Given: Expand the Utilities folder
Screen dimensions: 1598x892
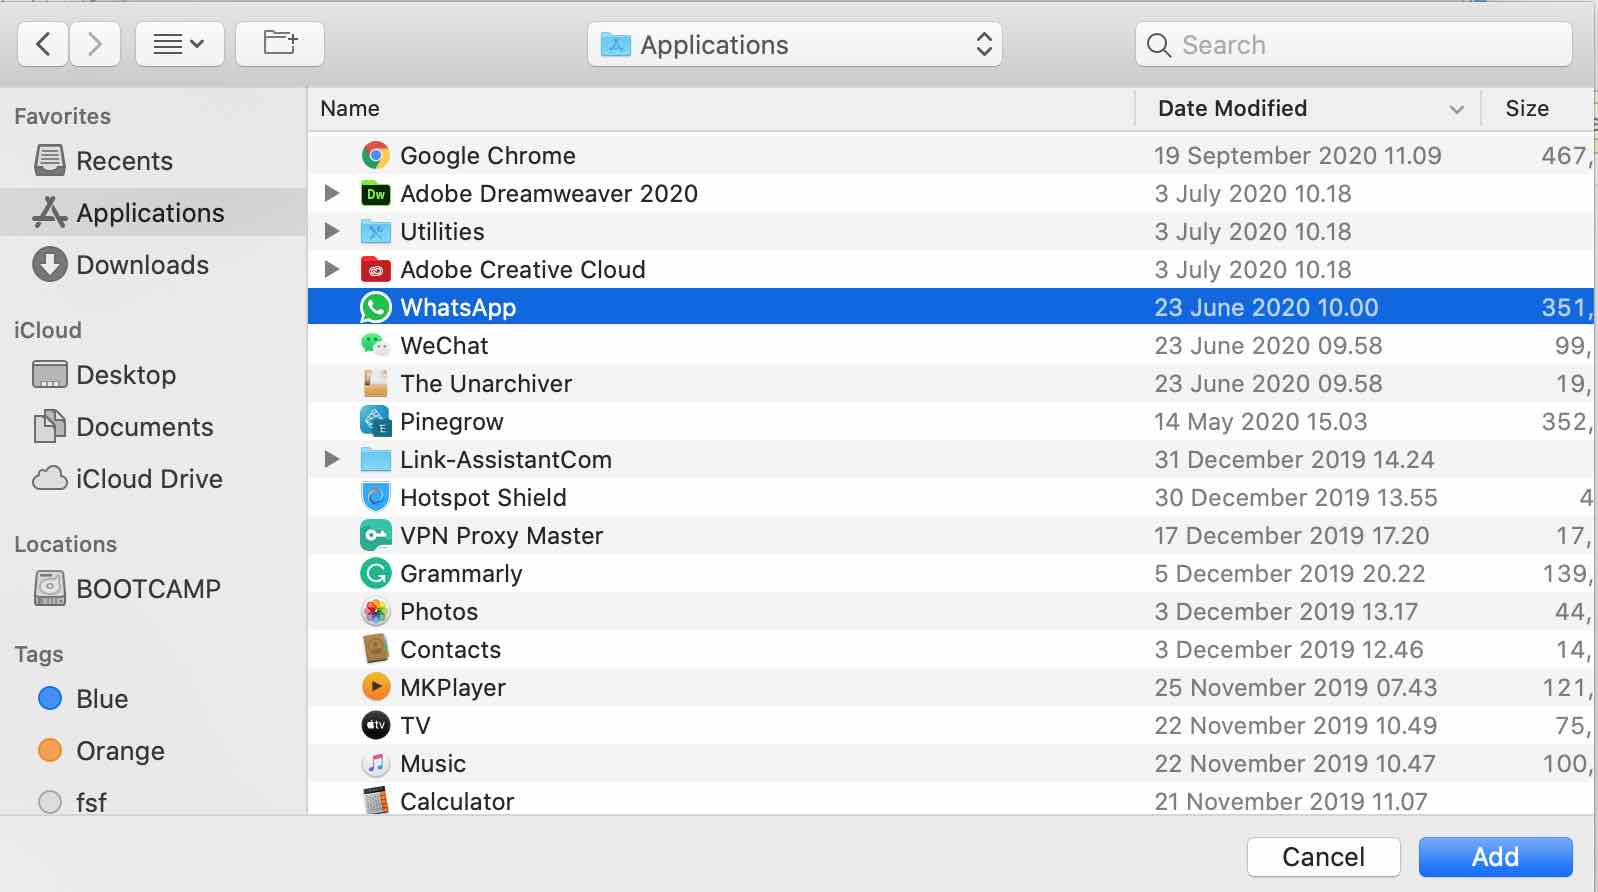Looking at the screenshot, I should click(332, 231).
